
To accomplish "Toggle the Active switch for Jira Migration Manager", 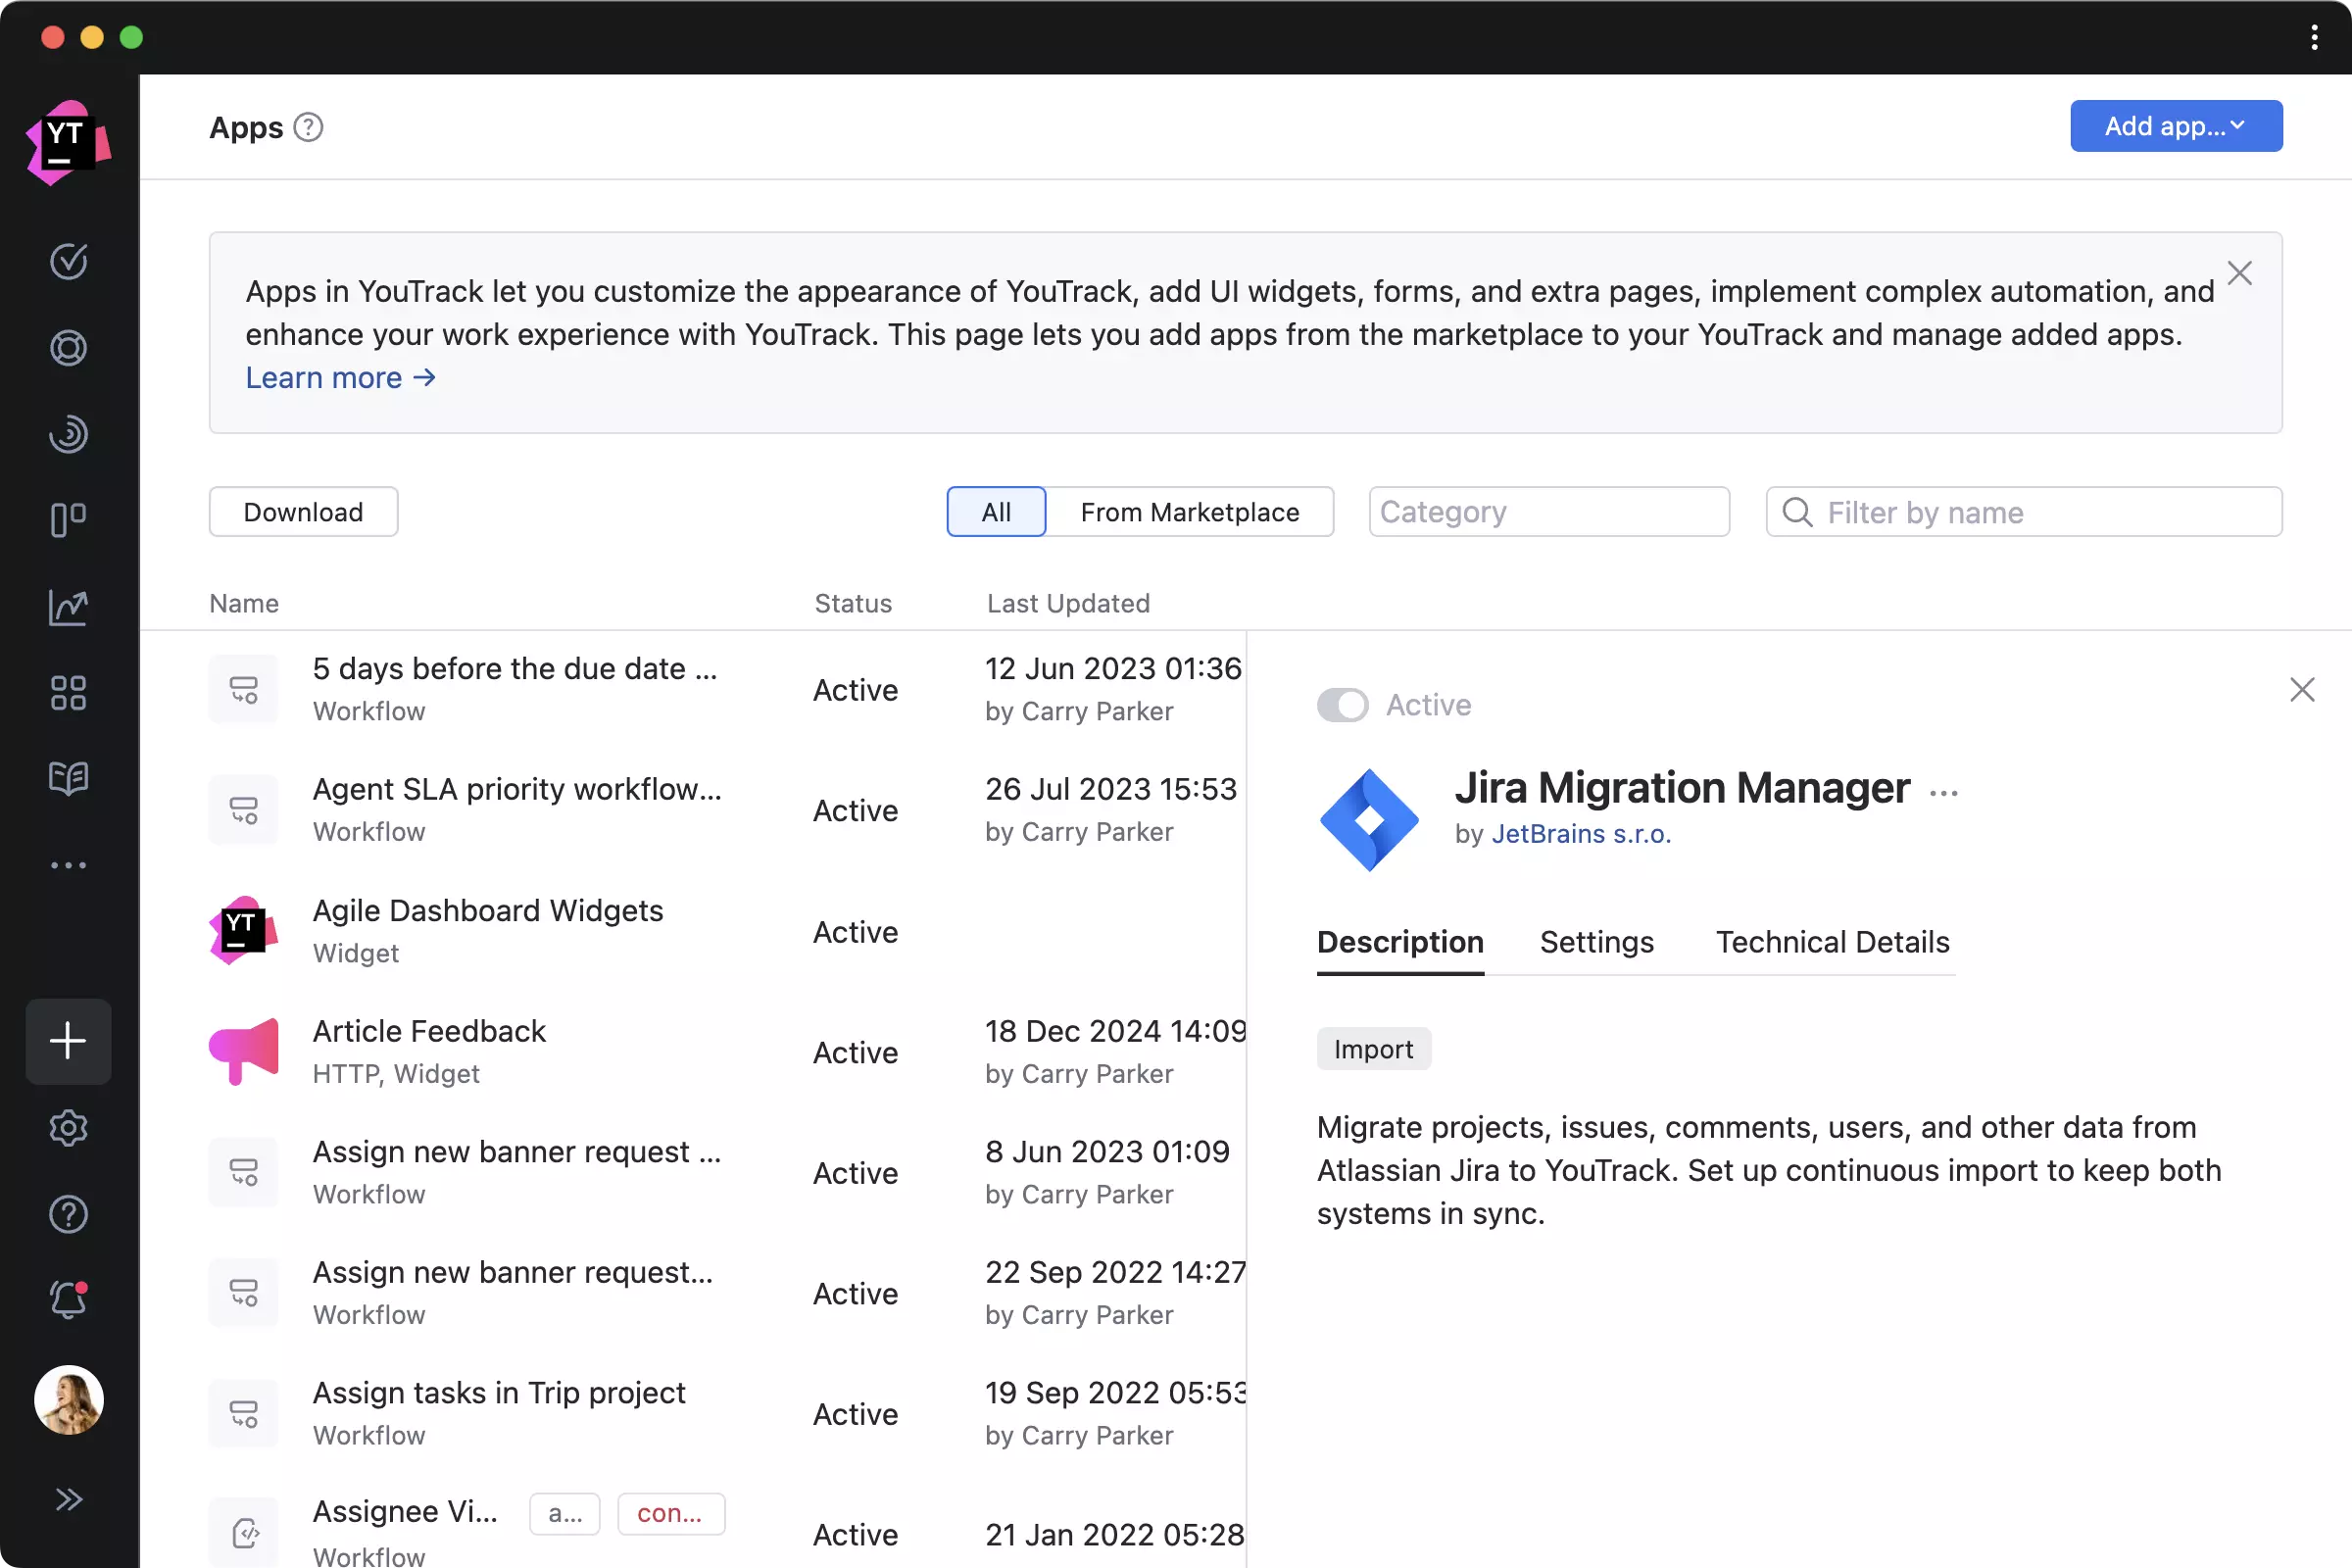I will click(1341, 705).
